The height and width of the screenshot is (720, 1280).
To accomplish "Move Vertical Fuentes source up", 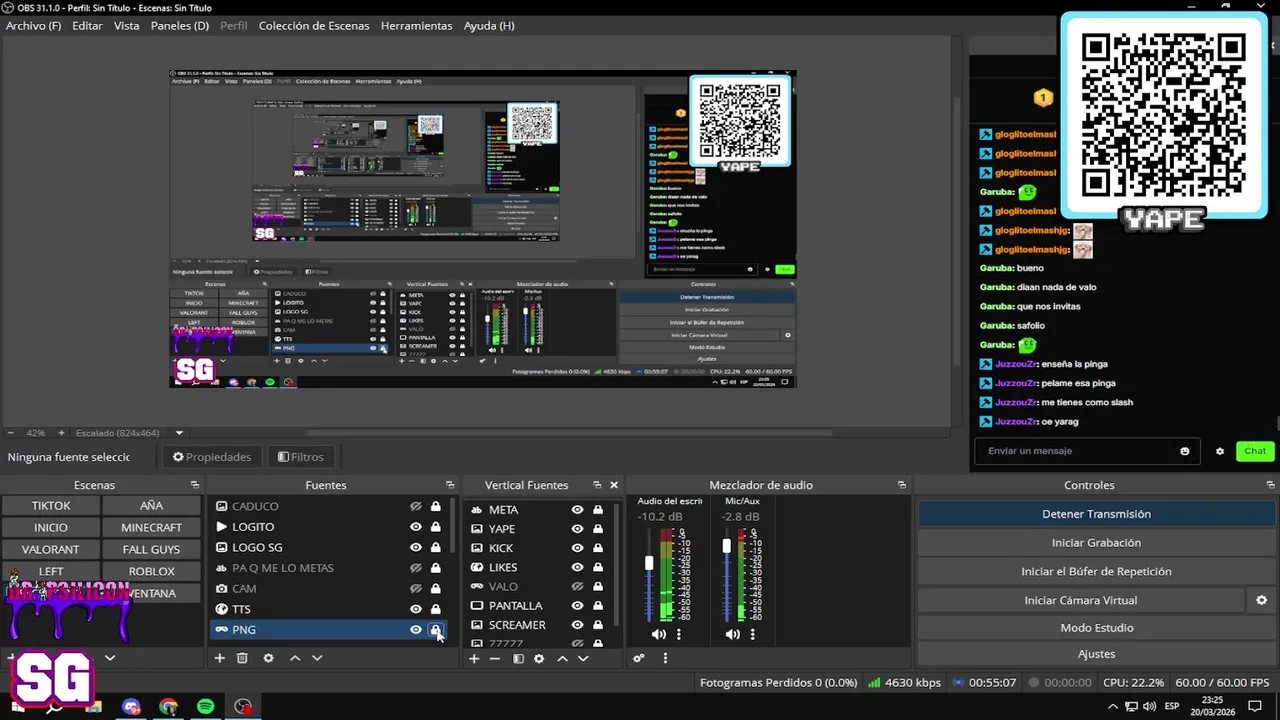I will point(562,659).
